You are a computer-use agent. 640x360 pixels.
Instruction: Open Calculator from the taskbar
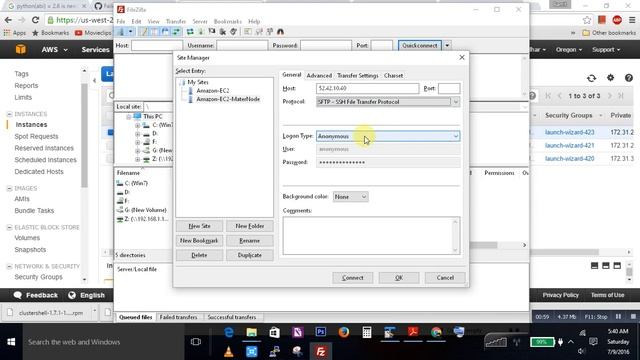(367, 332)
